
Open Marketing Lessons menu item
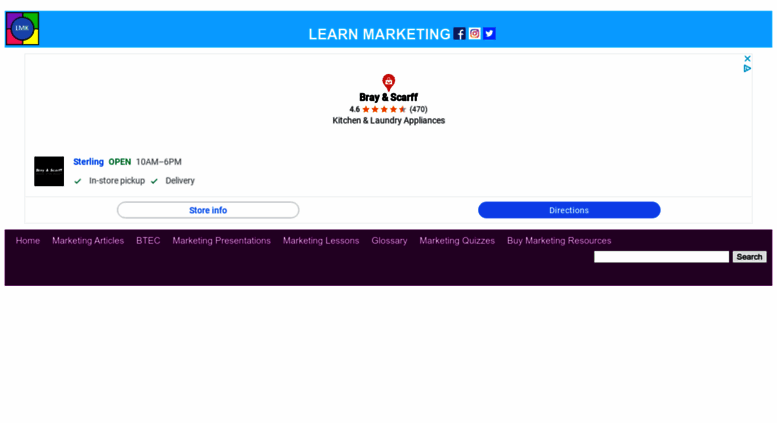(321, 241)
